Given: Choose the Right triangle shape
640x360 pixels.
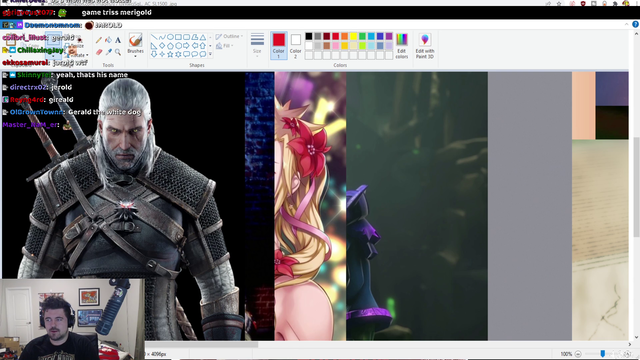Looking at the screenshot, I should (154, 46).
